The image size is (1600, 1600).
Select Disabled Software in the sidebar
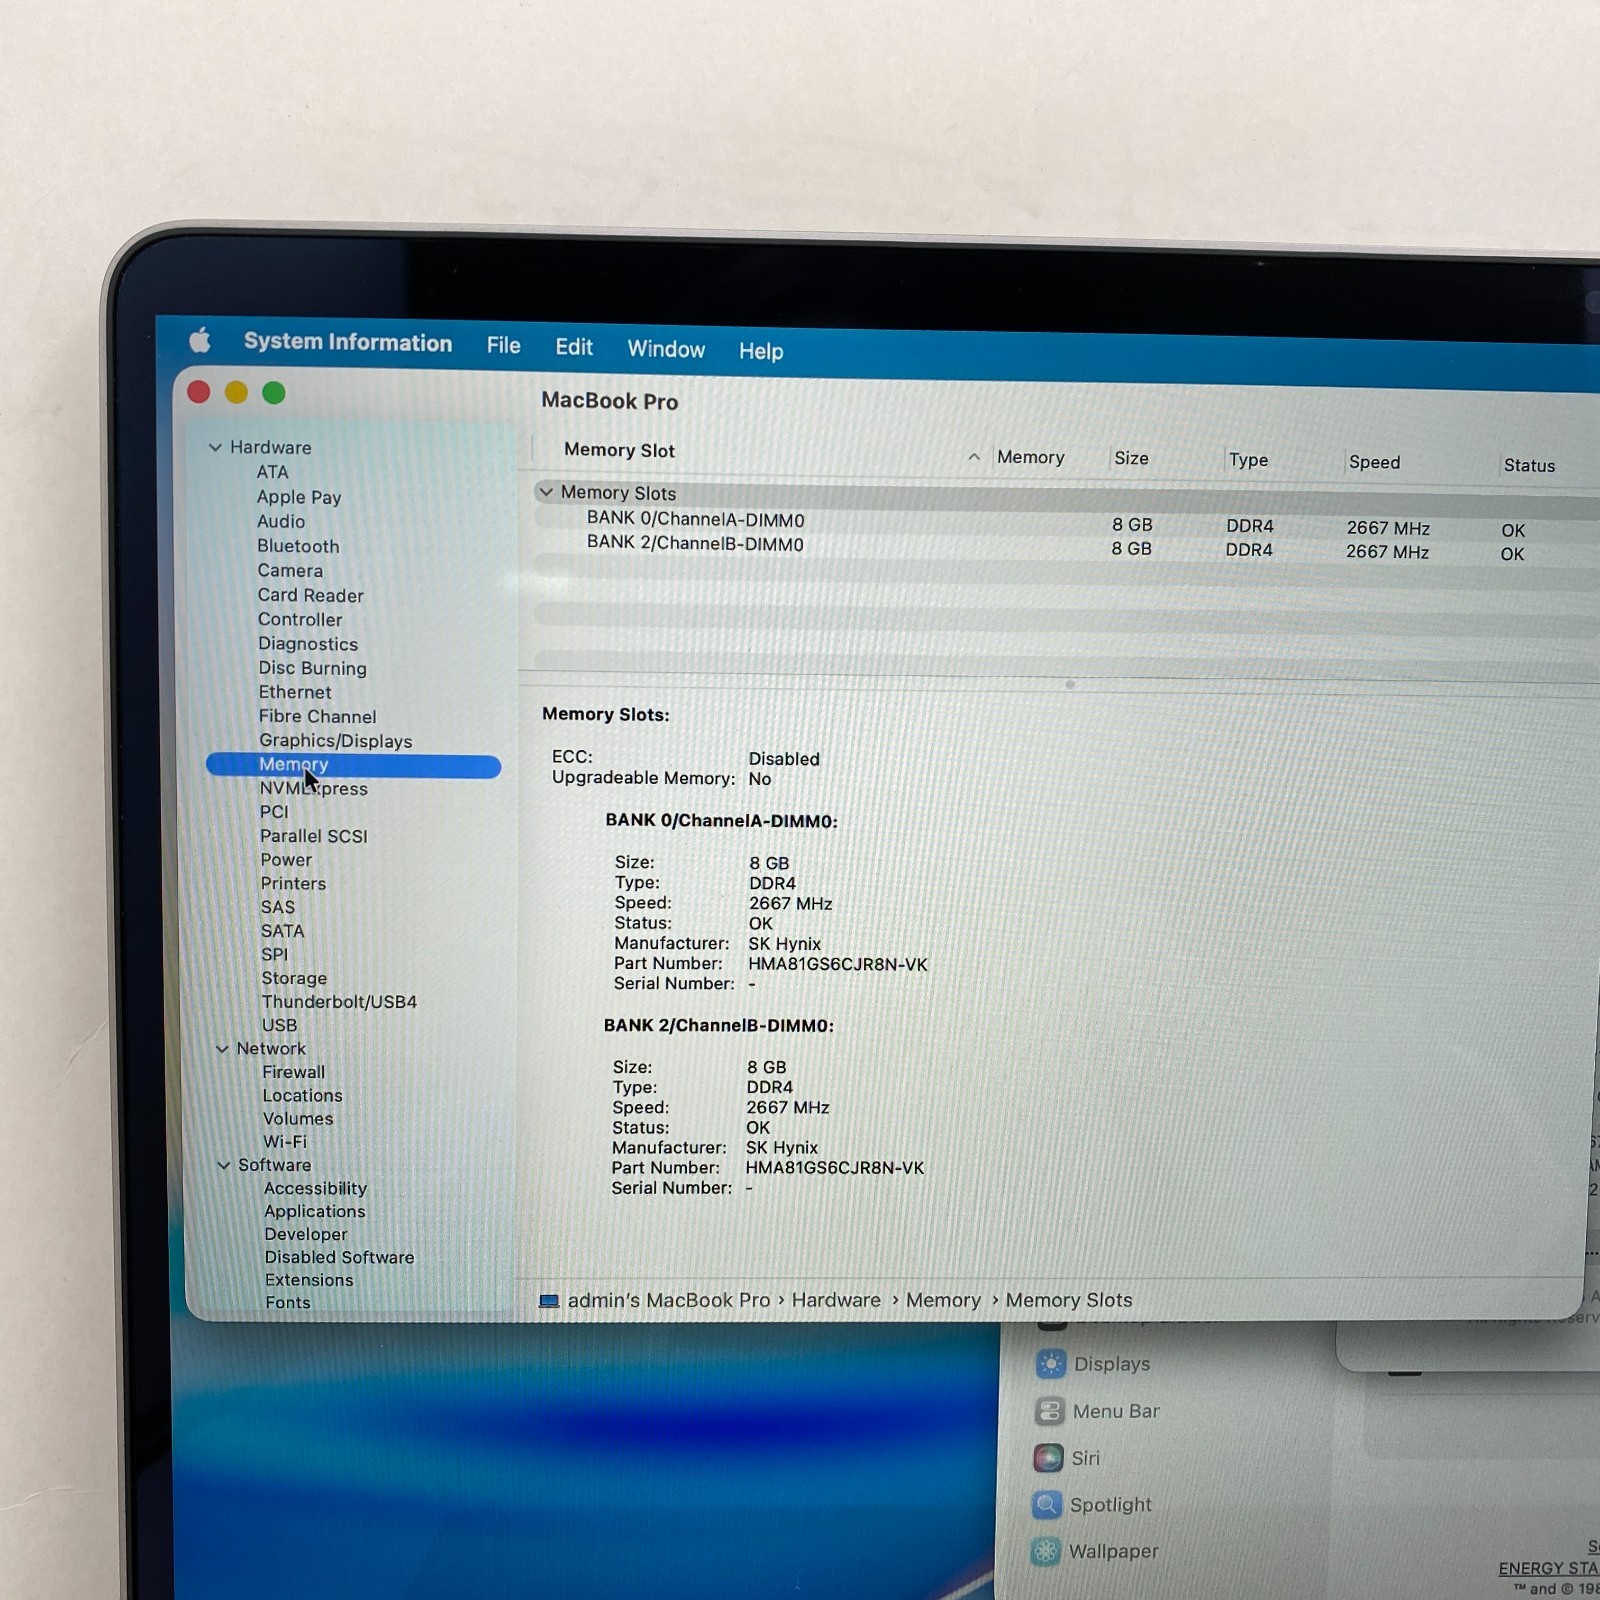click(339, 1257)
